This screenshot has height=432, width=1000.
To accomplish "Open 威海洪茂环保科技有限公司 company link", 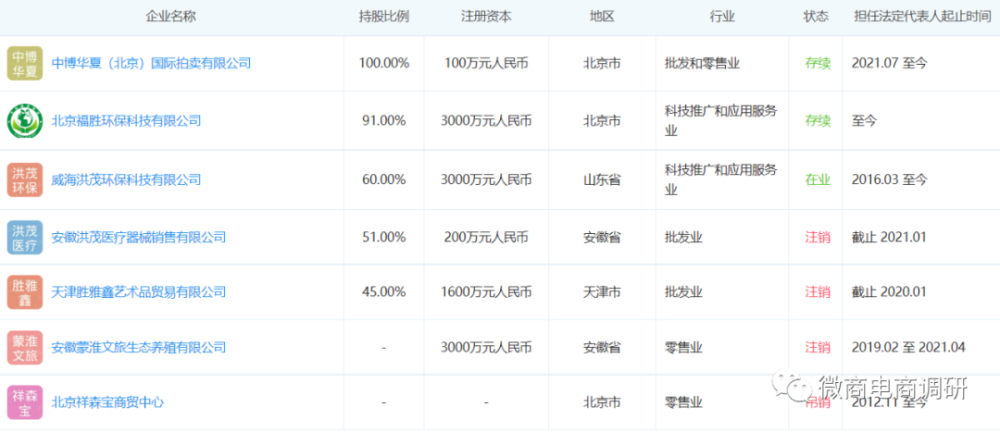I will pos(126,180).
